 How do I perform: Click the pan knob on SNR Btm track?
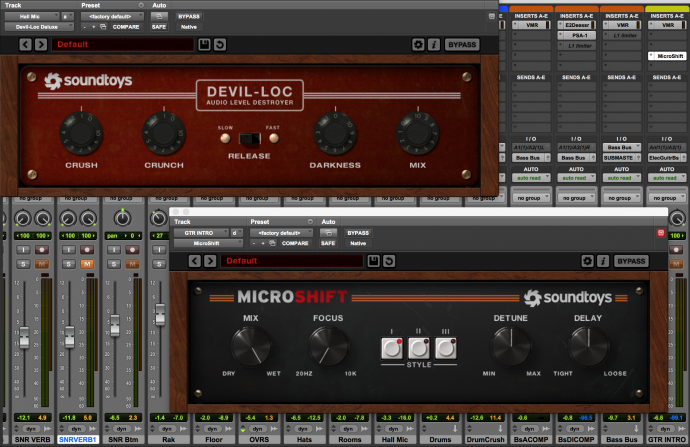coord(122,218)
